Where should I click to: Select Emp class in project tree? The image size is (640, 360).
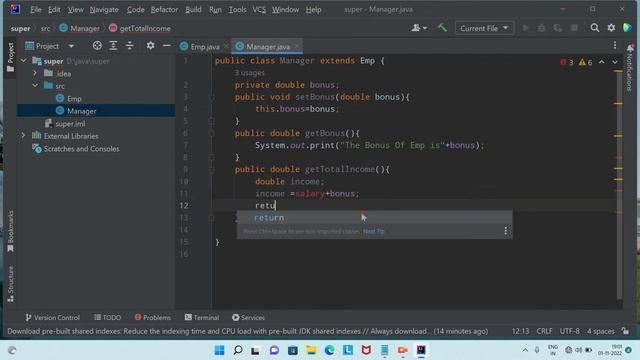[x=74, y=98]
